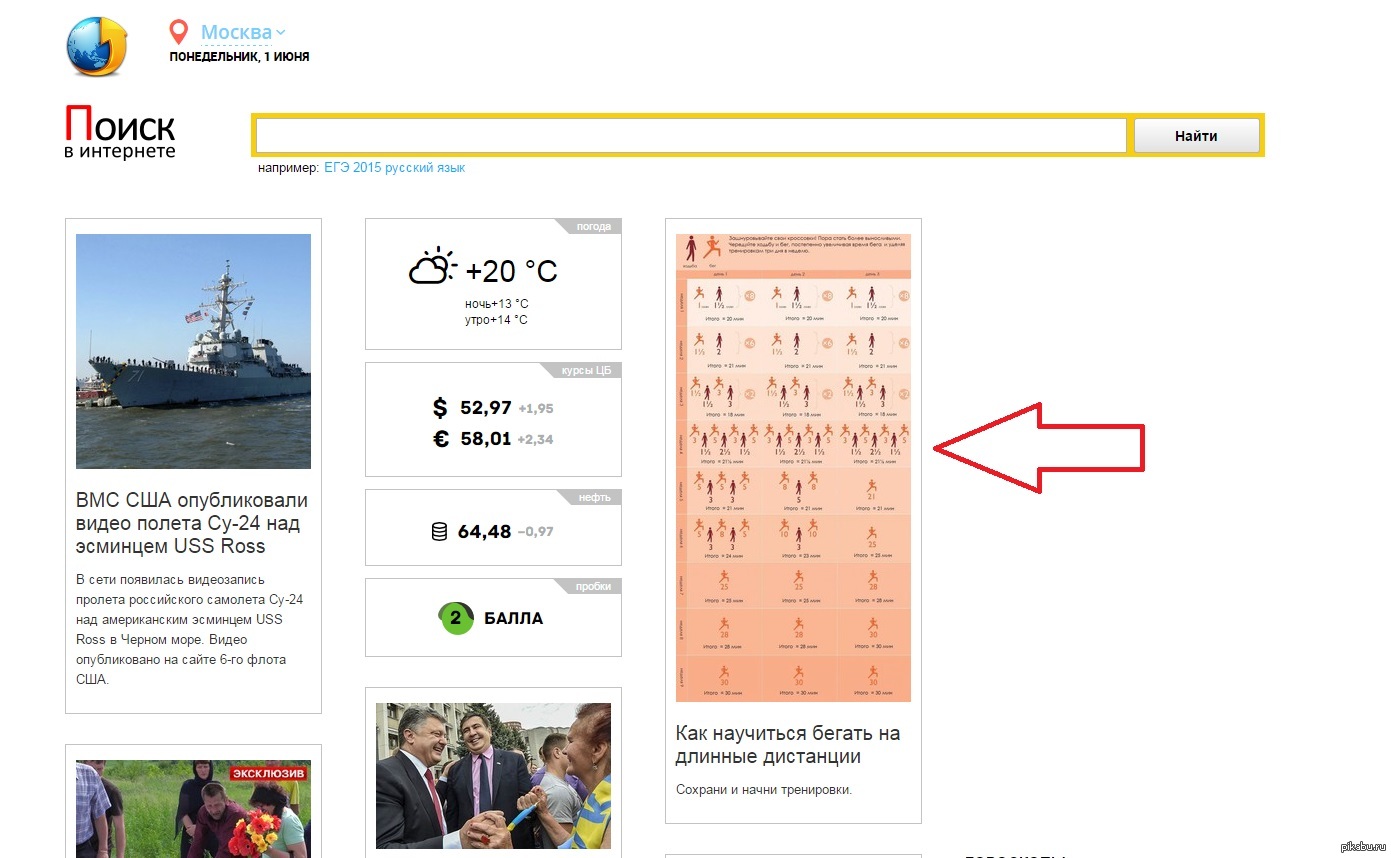Click the погода widget label tab
This screenshot has width=1391, height=858.
point(593,226)
